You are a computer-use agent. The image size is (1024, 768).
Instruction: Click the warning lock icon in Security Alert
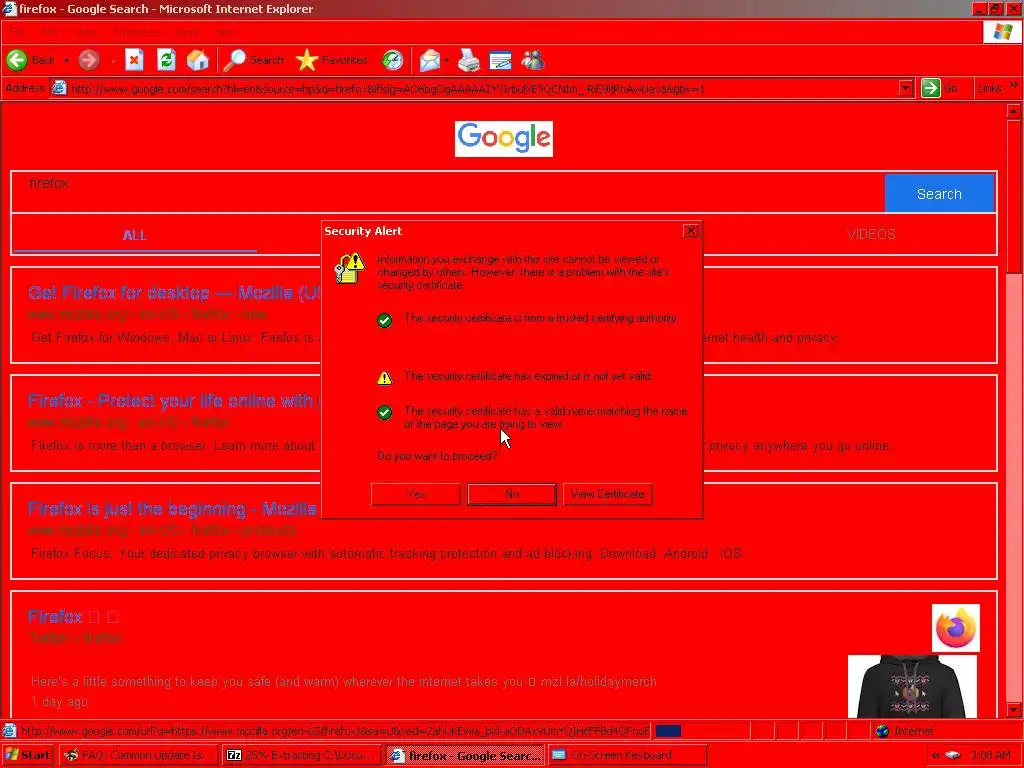coord(349,268)
